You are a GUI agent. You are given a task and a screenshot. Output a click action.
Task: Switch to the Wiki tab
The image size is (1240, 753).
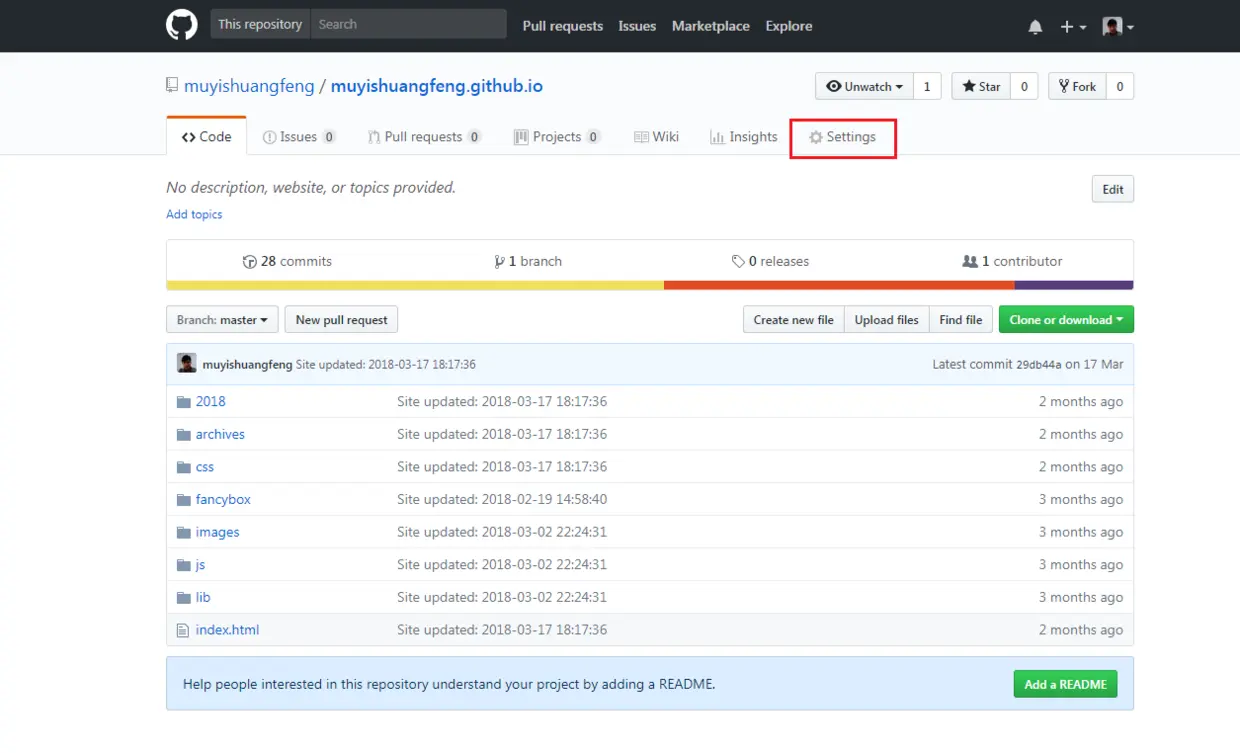tap(656, 137)
